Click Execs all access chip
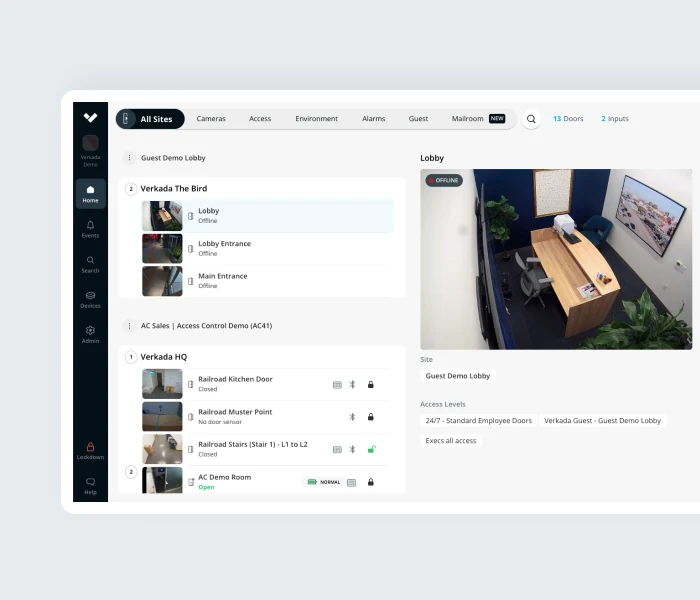The image size is (700, 600). (451, 441)
